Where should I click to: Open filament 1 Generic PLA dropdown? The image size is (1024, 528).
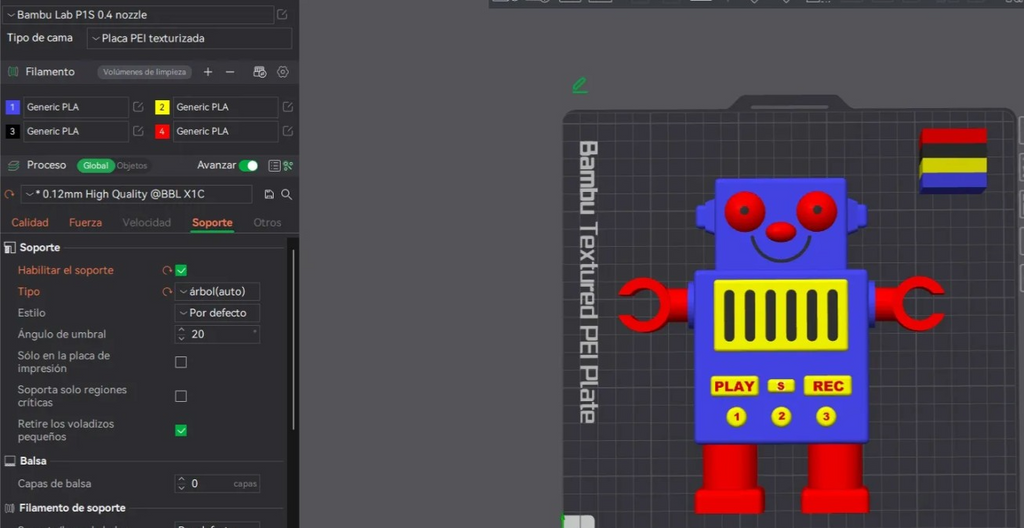tap(76, 107)
